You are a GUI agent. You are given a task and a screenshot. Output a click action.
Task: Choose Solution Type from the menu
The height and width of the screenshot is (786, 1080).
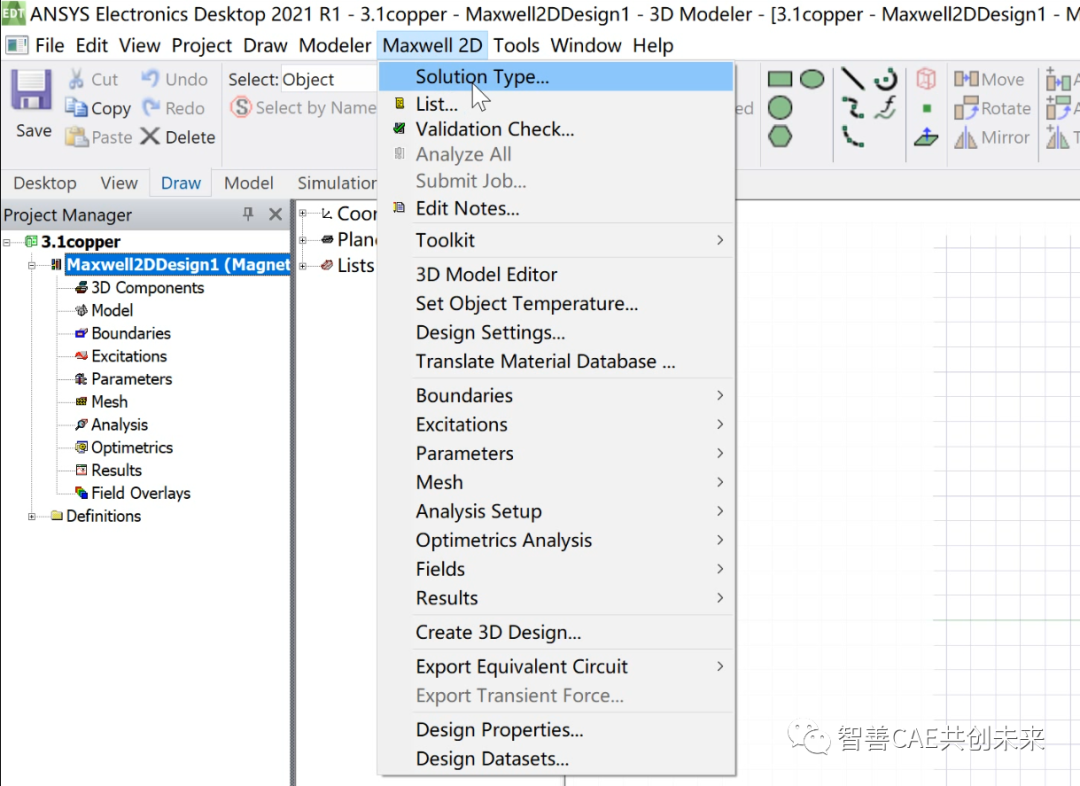tap(557, 76)
